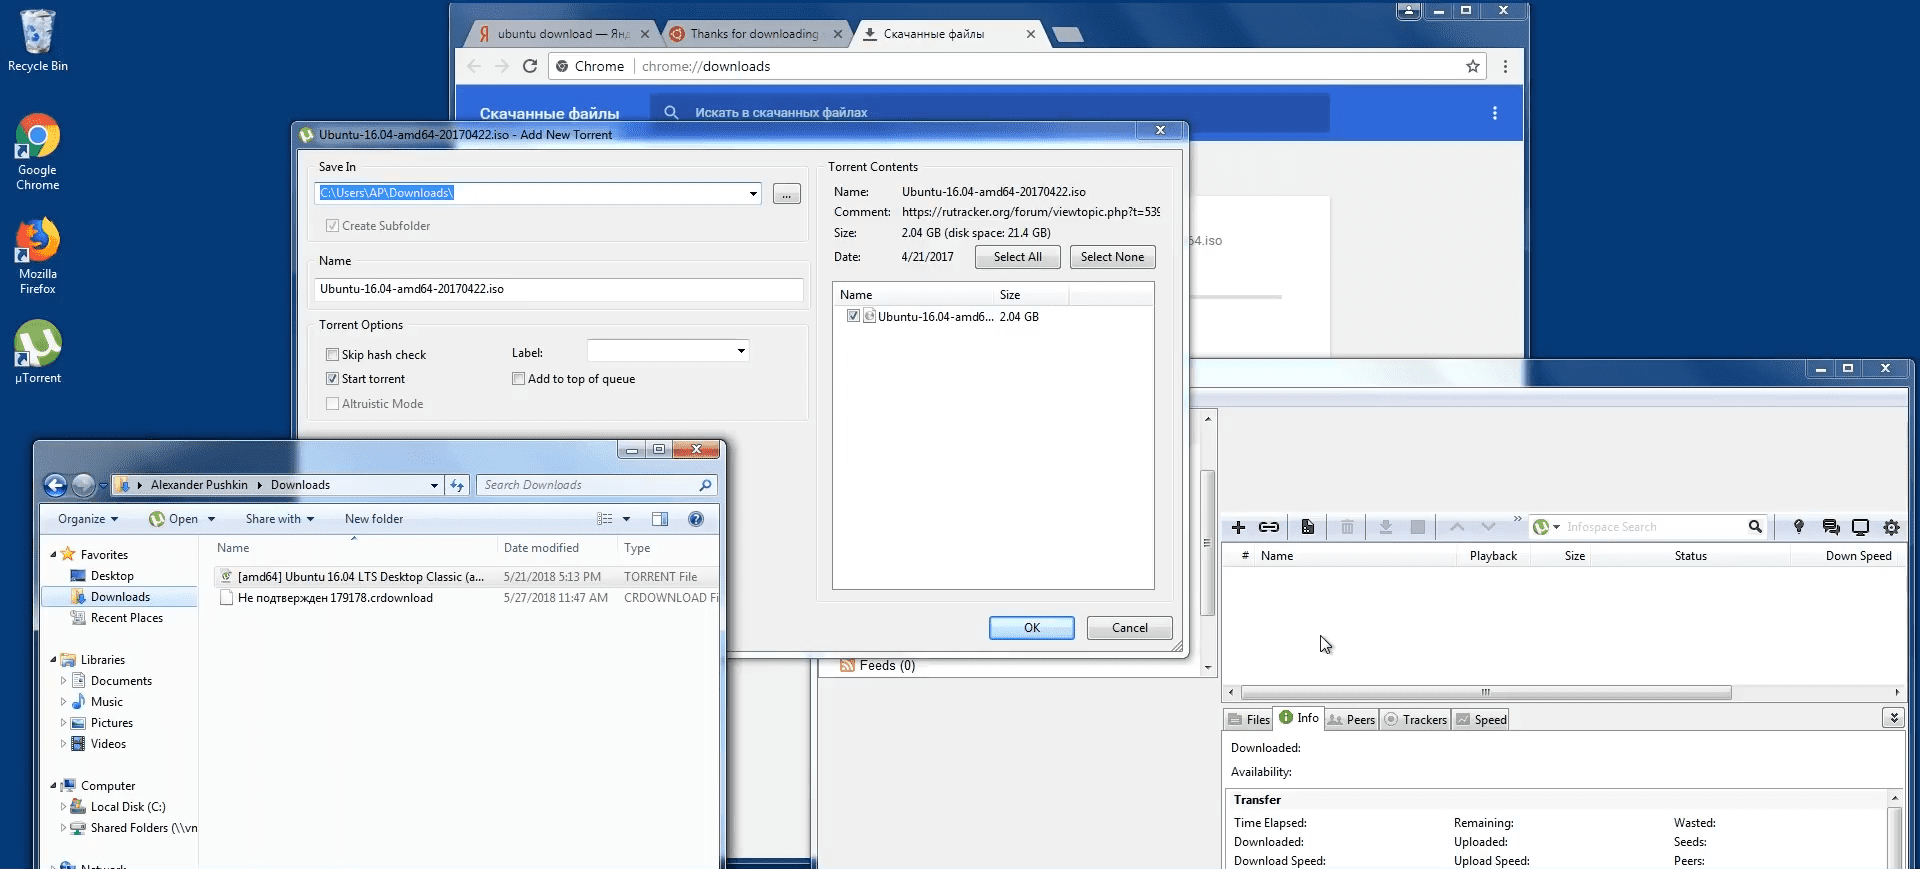
Task: Click the torrent Name input field
Action: point(559,289)
